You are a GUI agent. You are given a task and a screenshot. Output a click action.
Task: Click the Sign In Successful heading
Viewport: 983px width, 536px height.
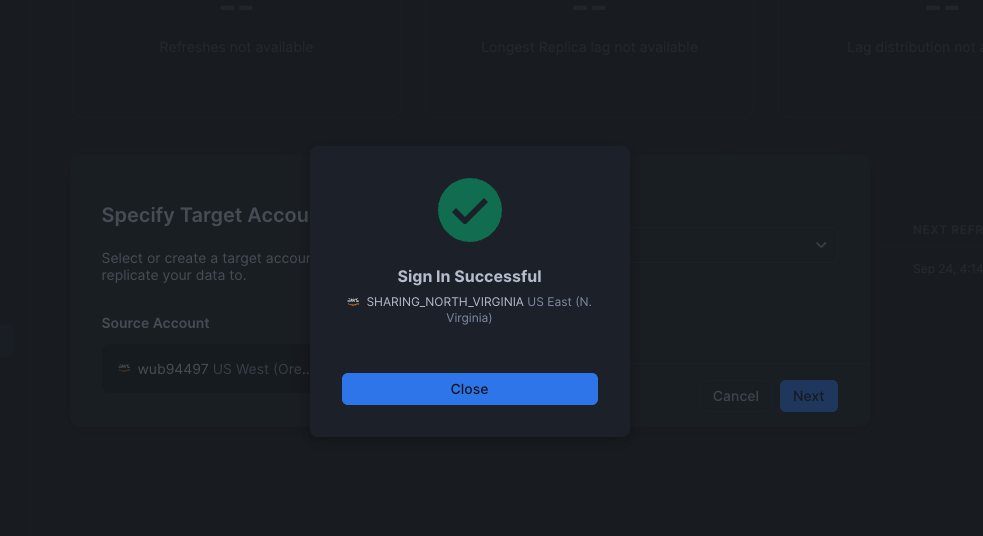tap(469, 277)
